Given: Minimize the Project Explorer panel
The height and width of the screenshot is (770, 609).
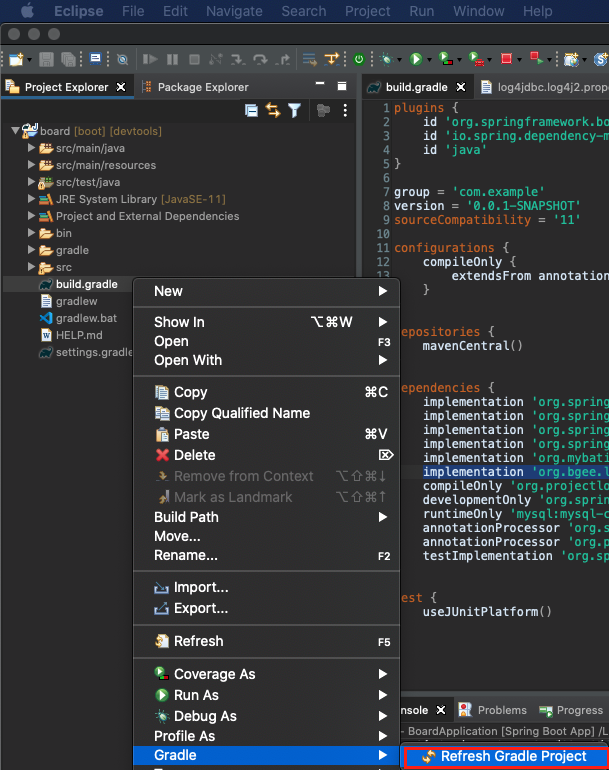Looking at the screenshot, I should (320, 84).
